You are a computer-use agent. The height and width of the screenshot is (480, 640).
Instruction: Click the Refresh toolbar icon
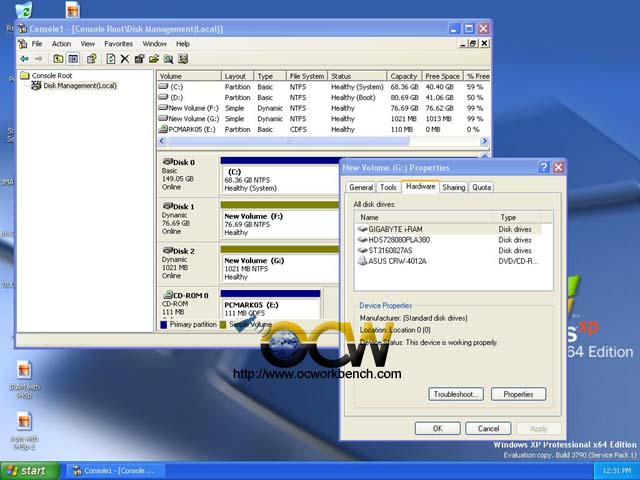pyautogui.click(x=111, y=59)
